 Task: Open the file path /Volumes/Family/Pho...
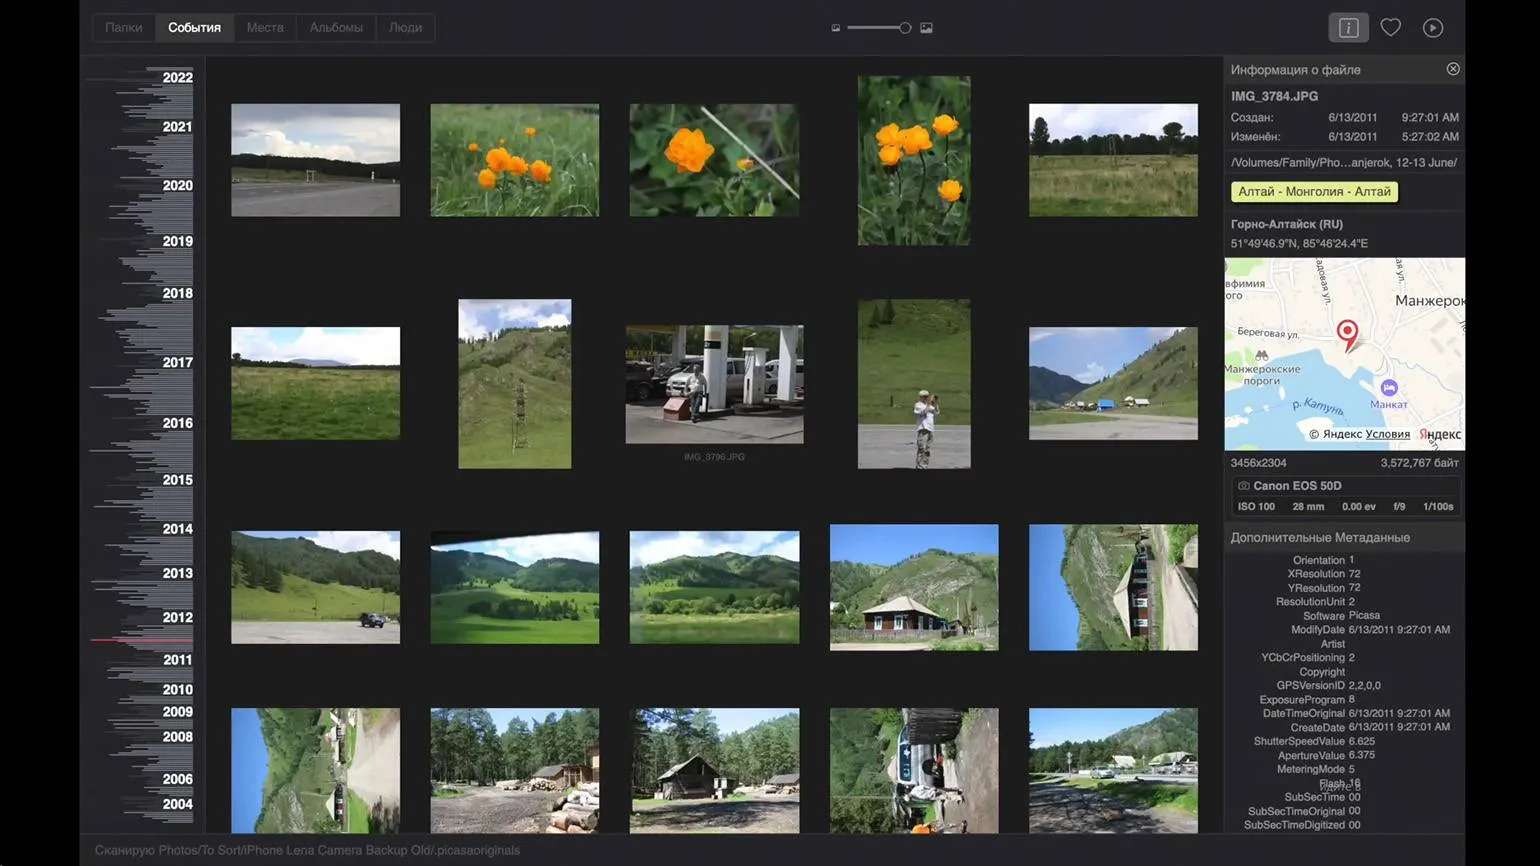click(x=1343, y=162)
